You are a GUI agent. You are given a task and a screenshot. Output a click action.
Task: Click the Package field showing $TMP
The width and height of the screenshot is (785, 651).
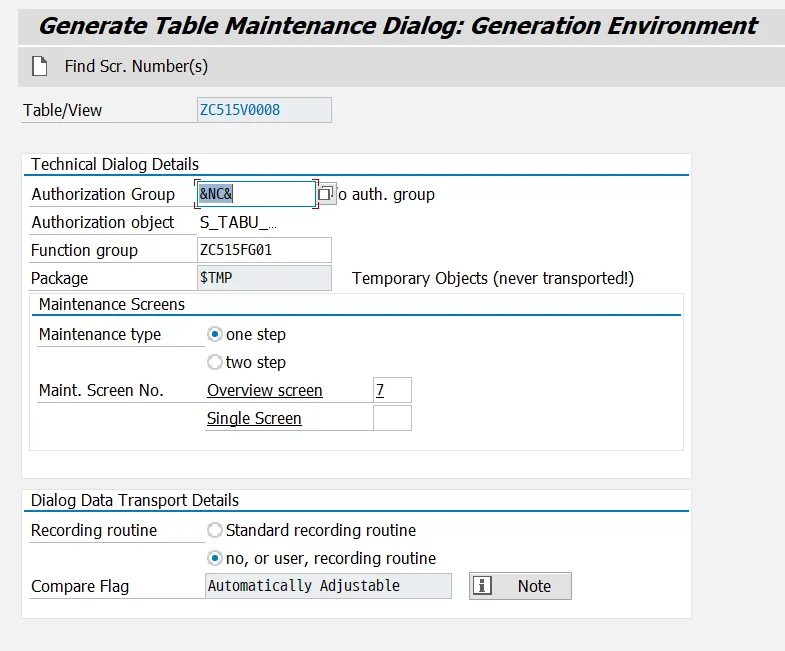(x=265, y=278)
